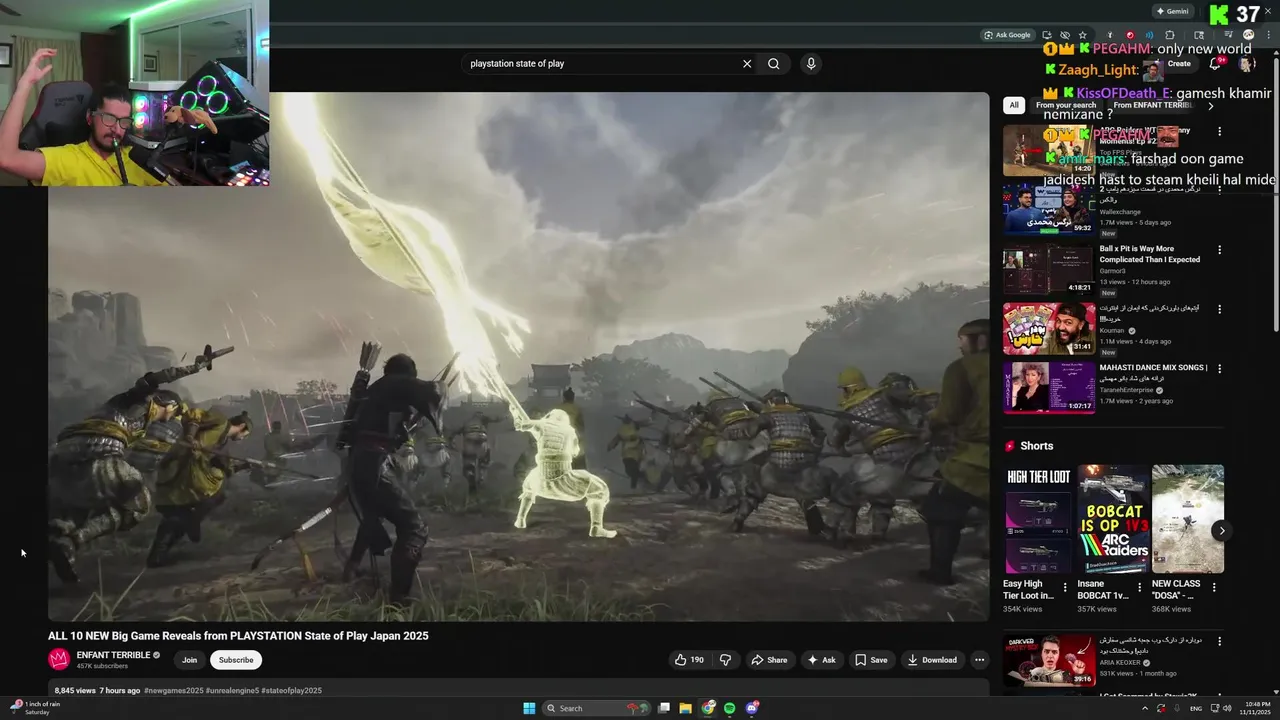Viewport: 1280px width, 720px height.
Task: Open Insane BOBCAT 1v3 short
Action: pos(1113,519)
